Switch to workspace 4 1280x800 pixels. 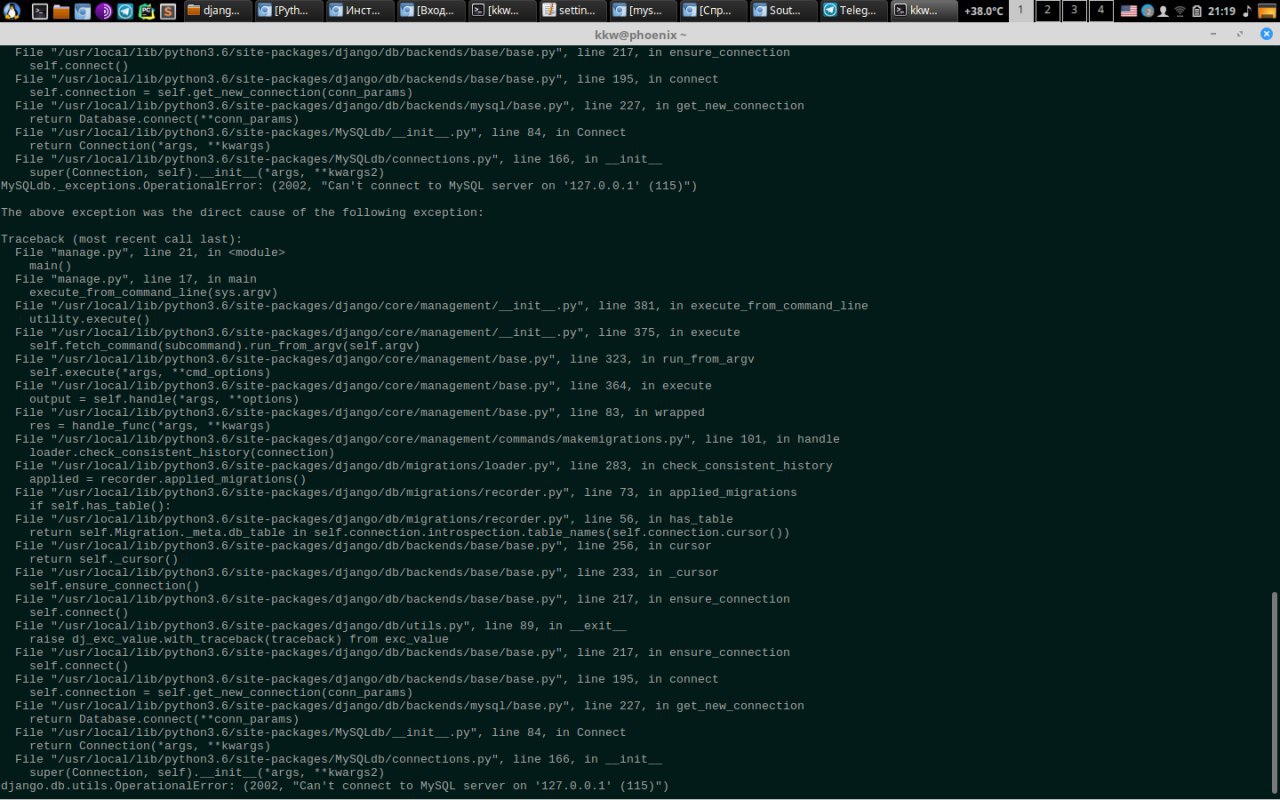pos(1101,11)
